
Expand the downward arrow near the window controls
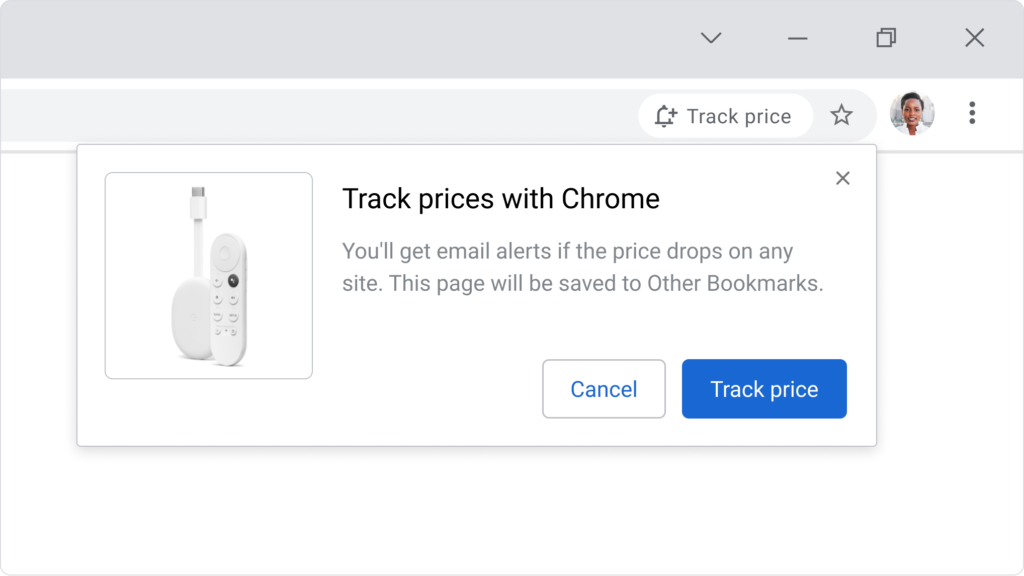coord(710,38)
